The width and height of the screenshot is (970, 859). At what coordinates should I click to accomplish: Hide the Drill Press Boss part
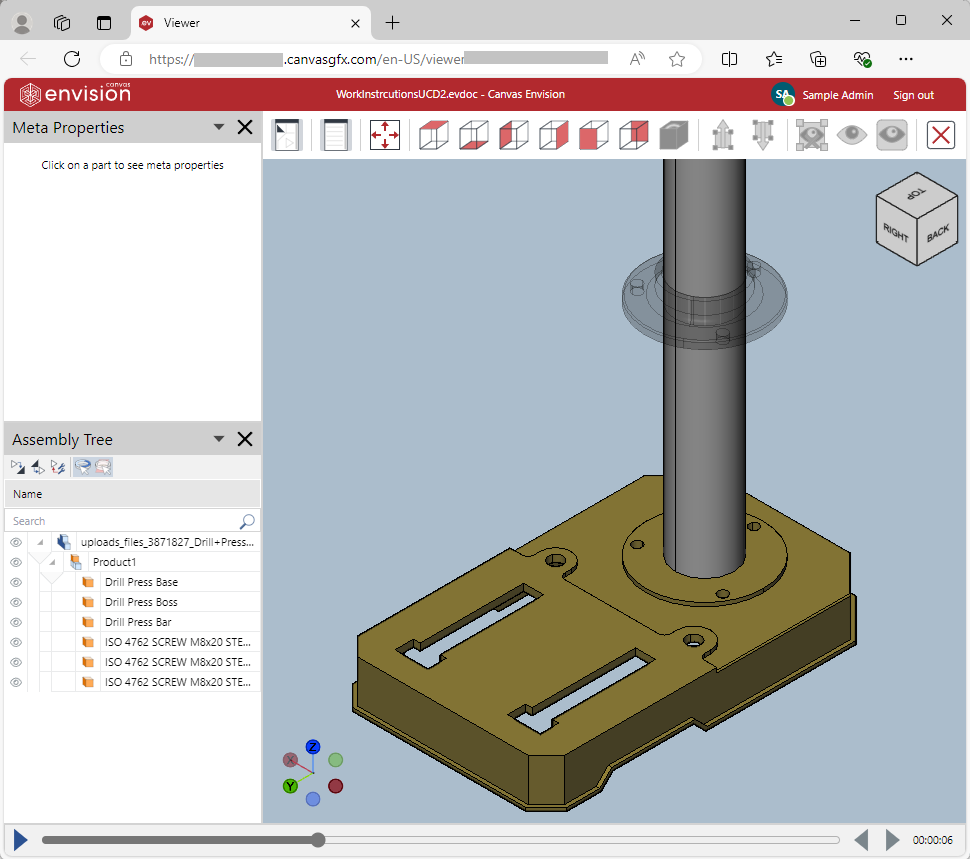[16, 602]
